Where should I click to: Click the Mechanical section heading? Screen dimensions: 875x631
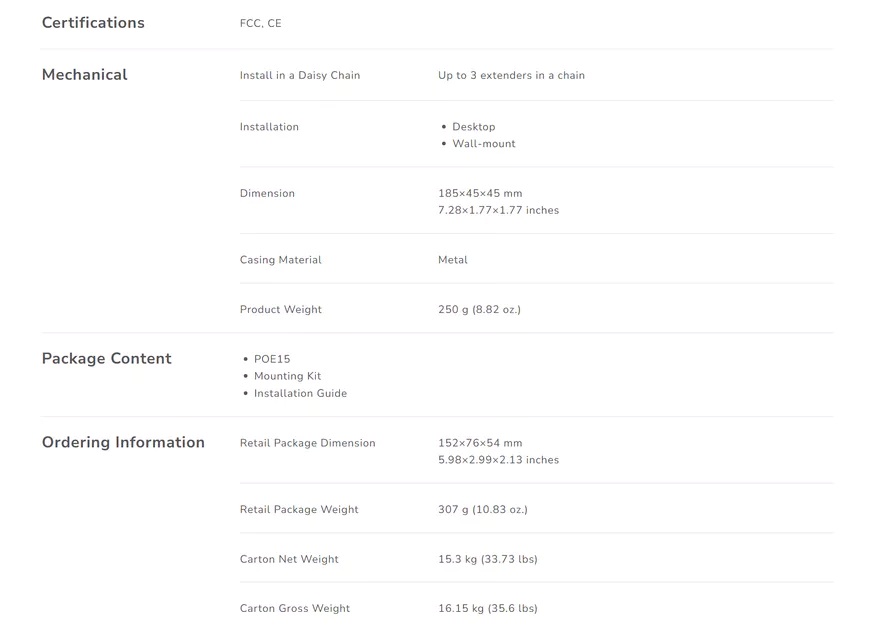85,75
